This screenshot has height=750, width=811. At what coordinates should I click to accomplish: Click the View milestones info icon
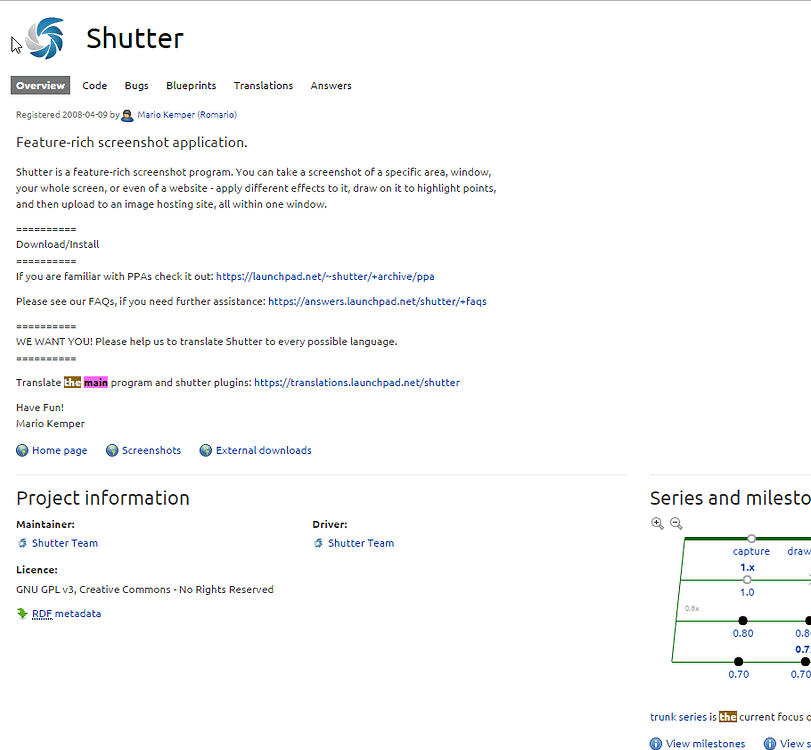656,743
